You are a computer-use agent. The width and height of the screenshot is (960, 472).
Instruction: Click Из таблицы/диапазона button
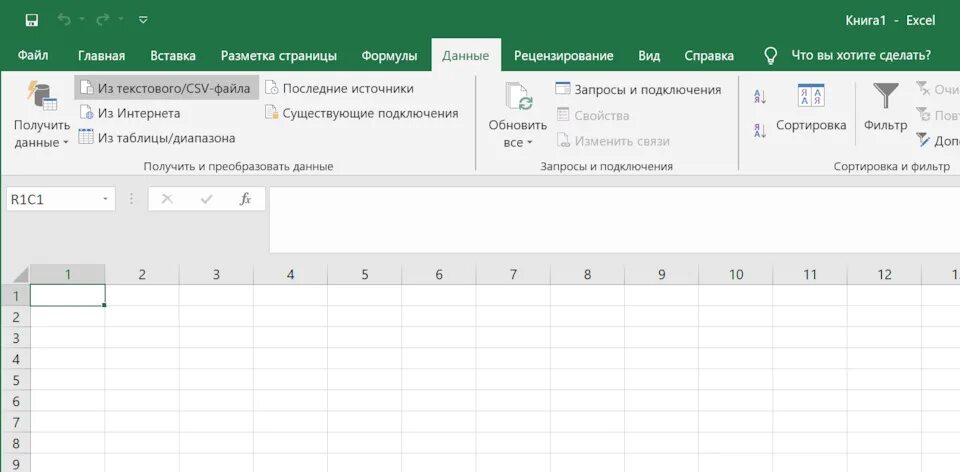click(x=157, y=138)
